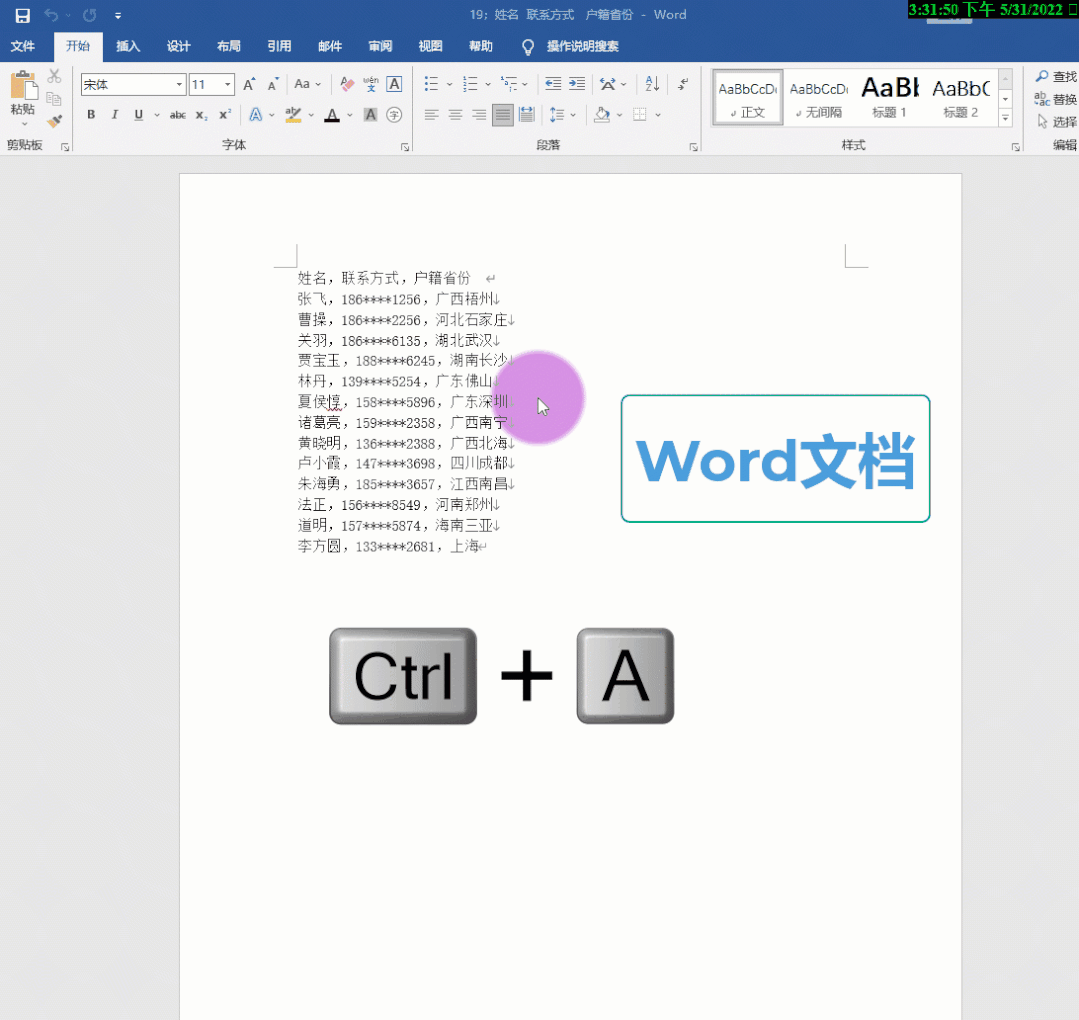The image size is (1079, 1020).
Task: Click the Undo arrow icon
Action: 51,15
